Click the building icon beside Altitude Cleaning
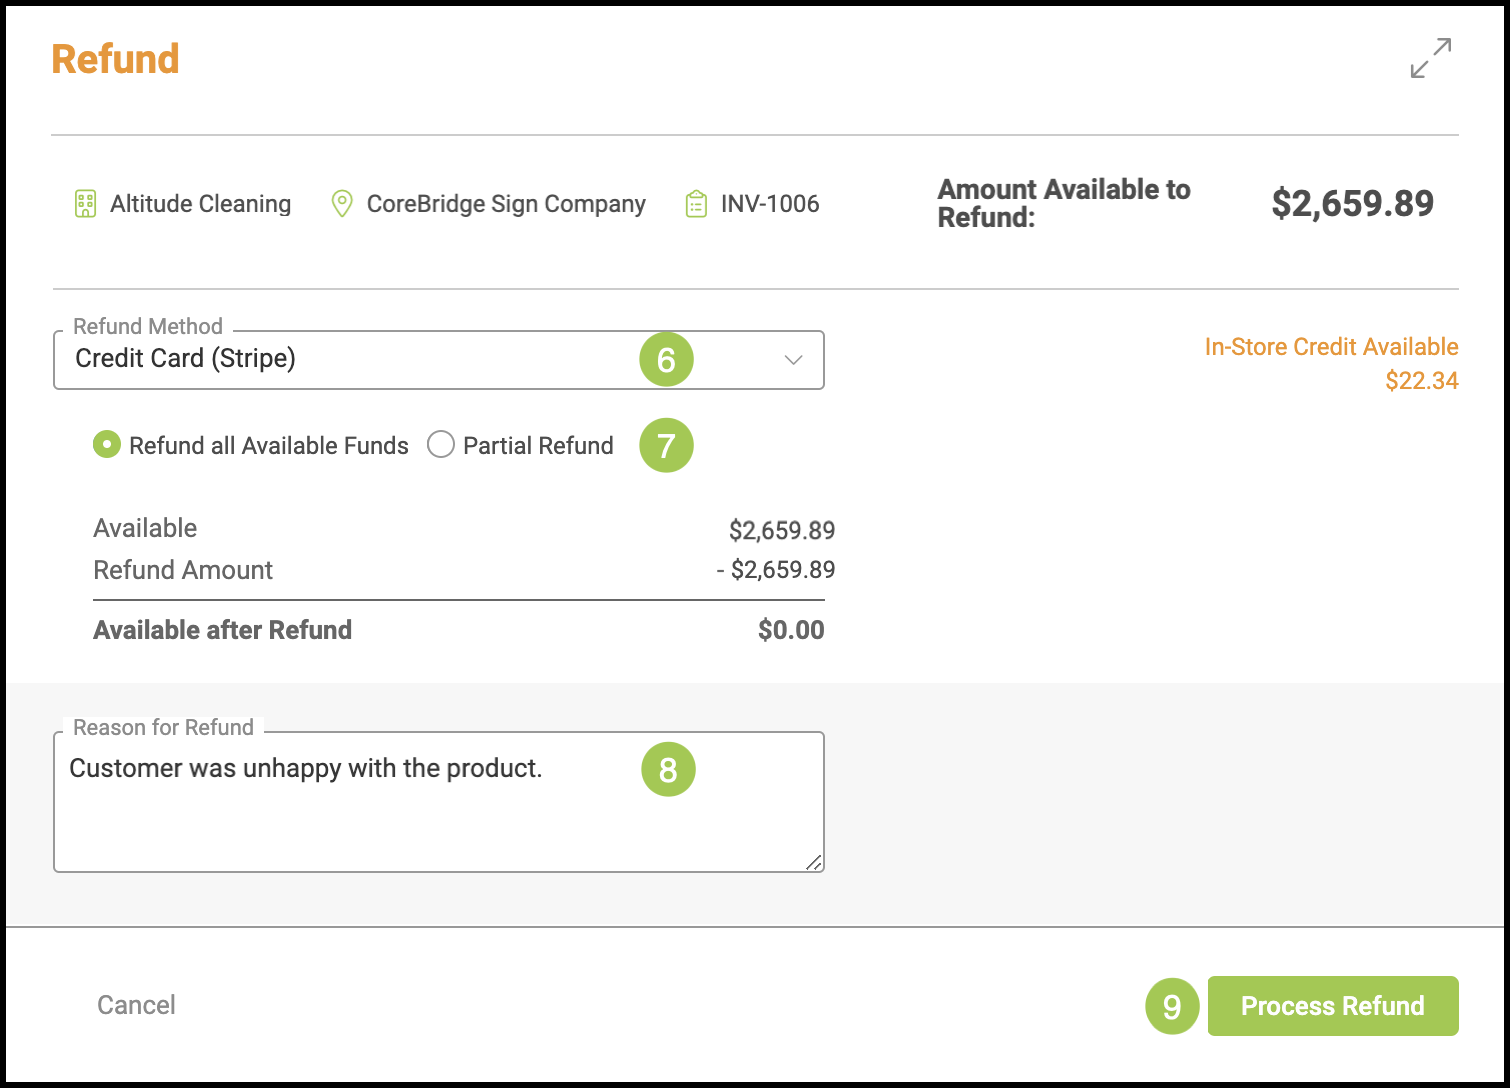This screenshot has height=1088, width=1510. (86, 204)
